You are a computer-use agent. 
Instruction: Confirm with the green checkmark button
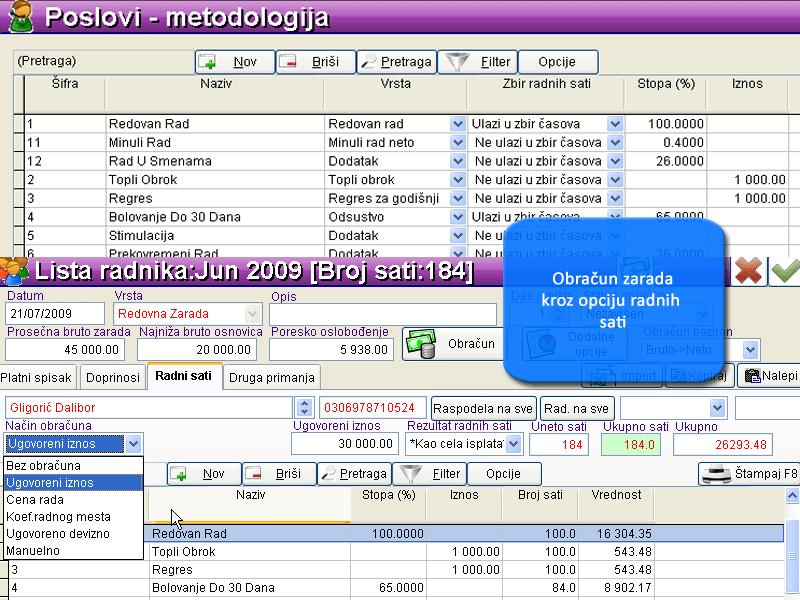tap(785, 270)
